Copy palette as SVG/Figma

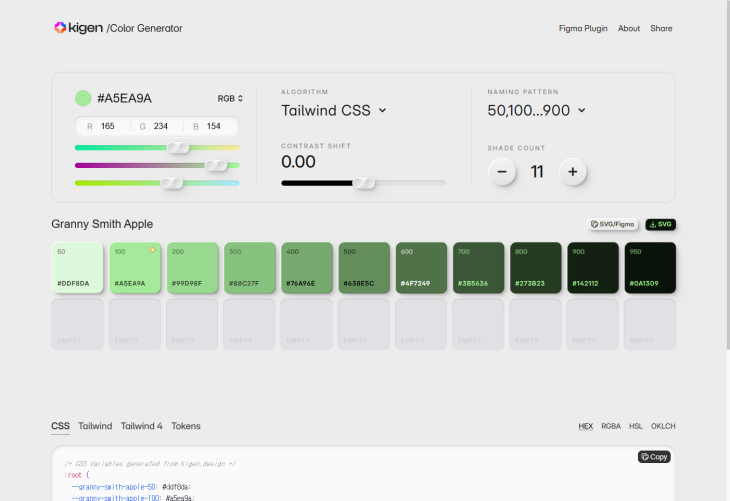tap(613, 225)
